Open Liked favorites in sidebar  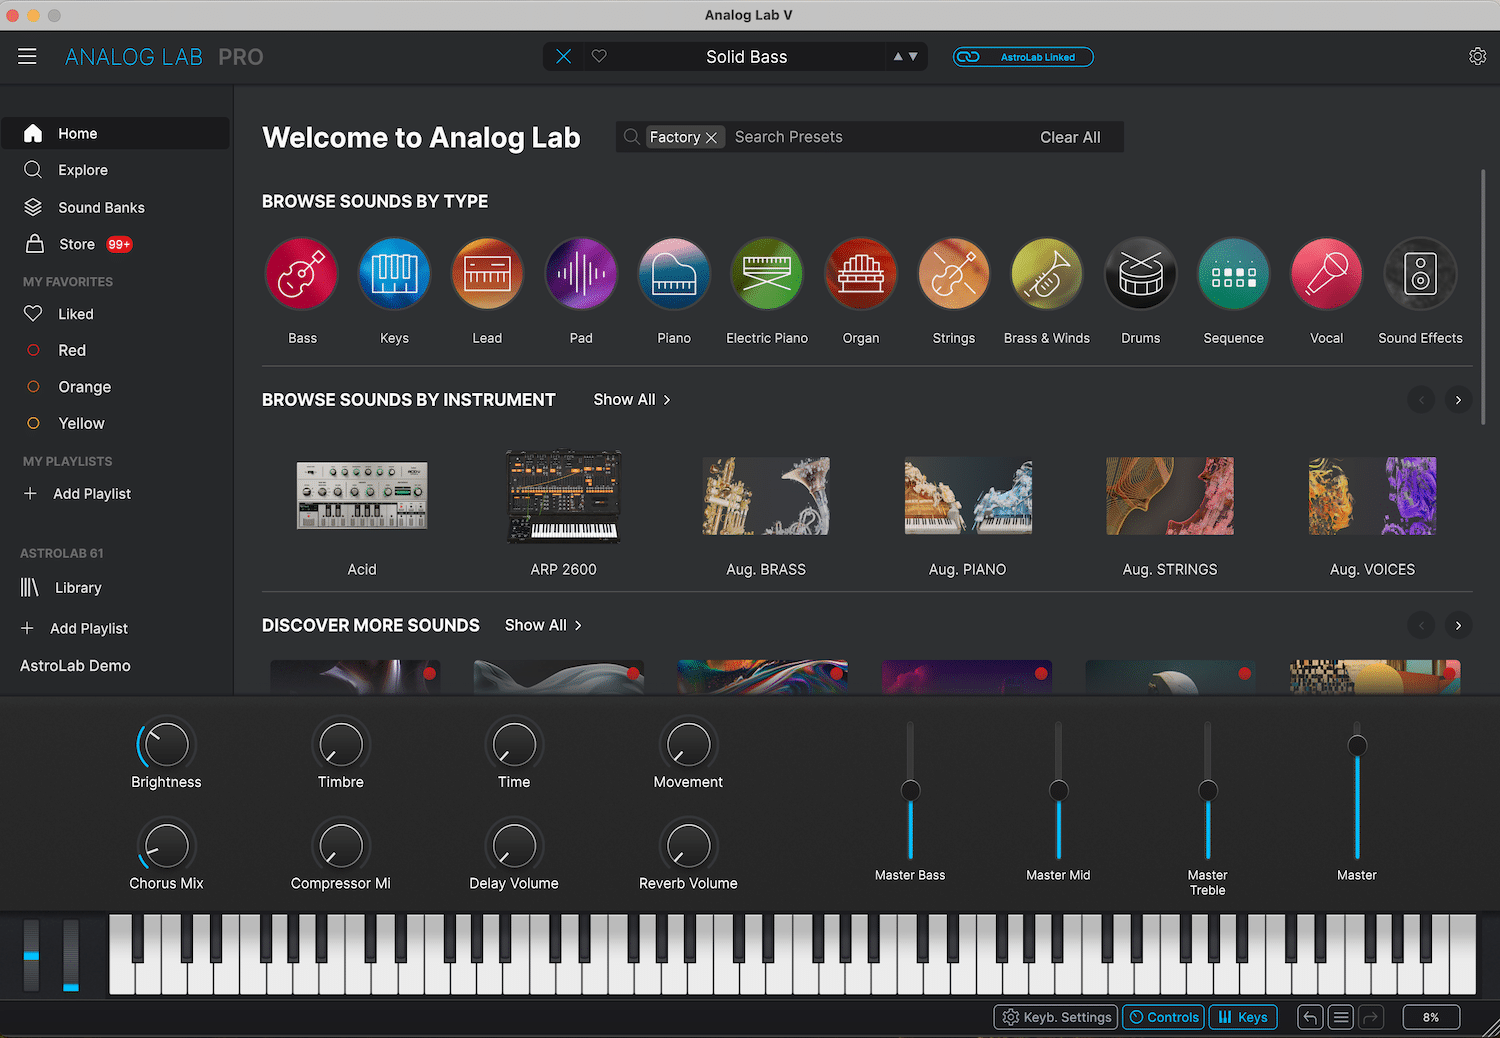click(x=116, y=314)
